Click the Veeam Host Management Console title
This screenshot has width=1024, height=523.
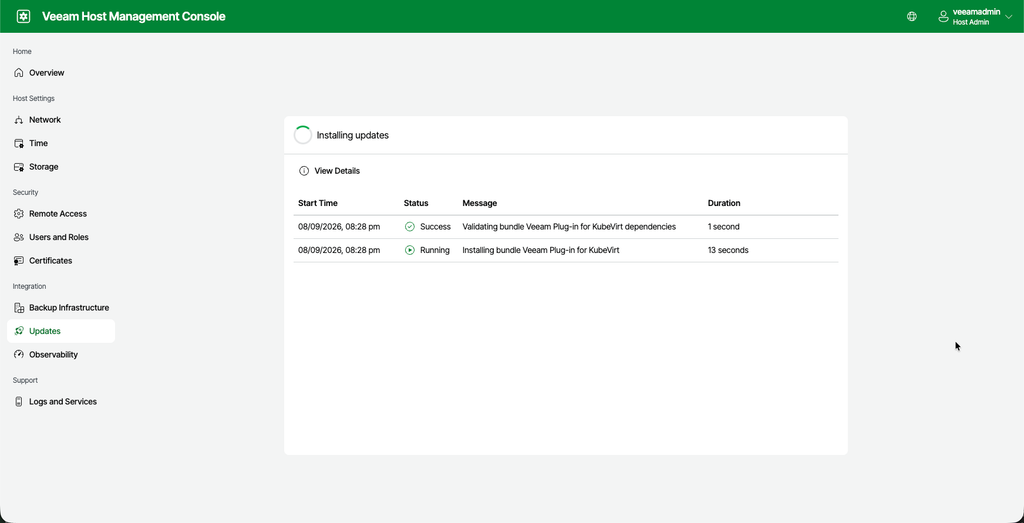134,16
